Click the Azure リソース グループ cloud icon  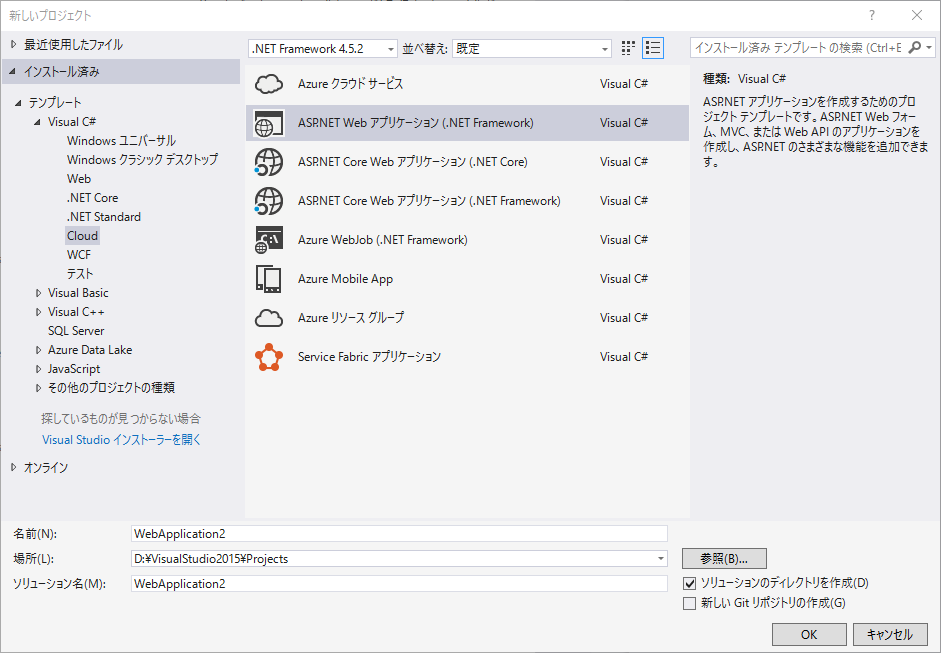point(268,318)
